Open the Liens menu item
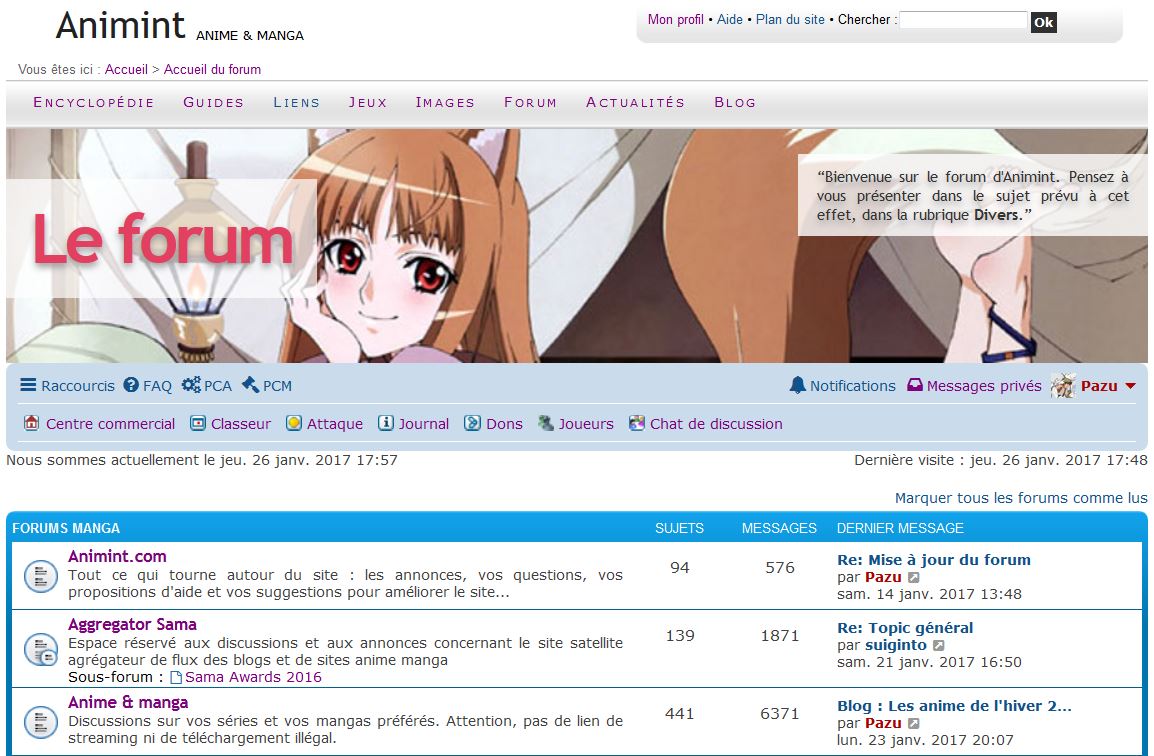The width and height of the screenshot is (1154, 756). 297,102
